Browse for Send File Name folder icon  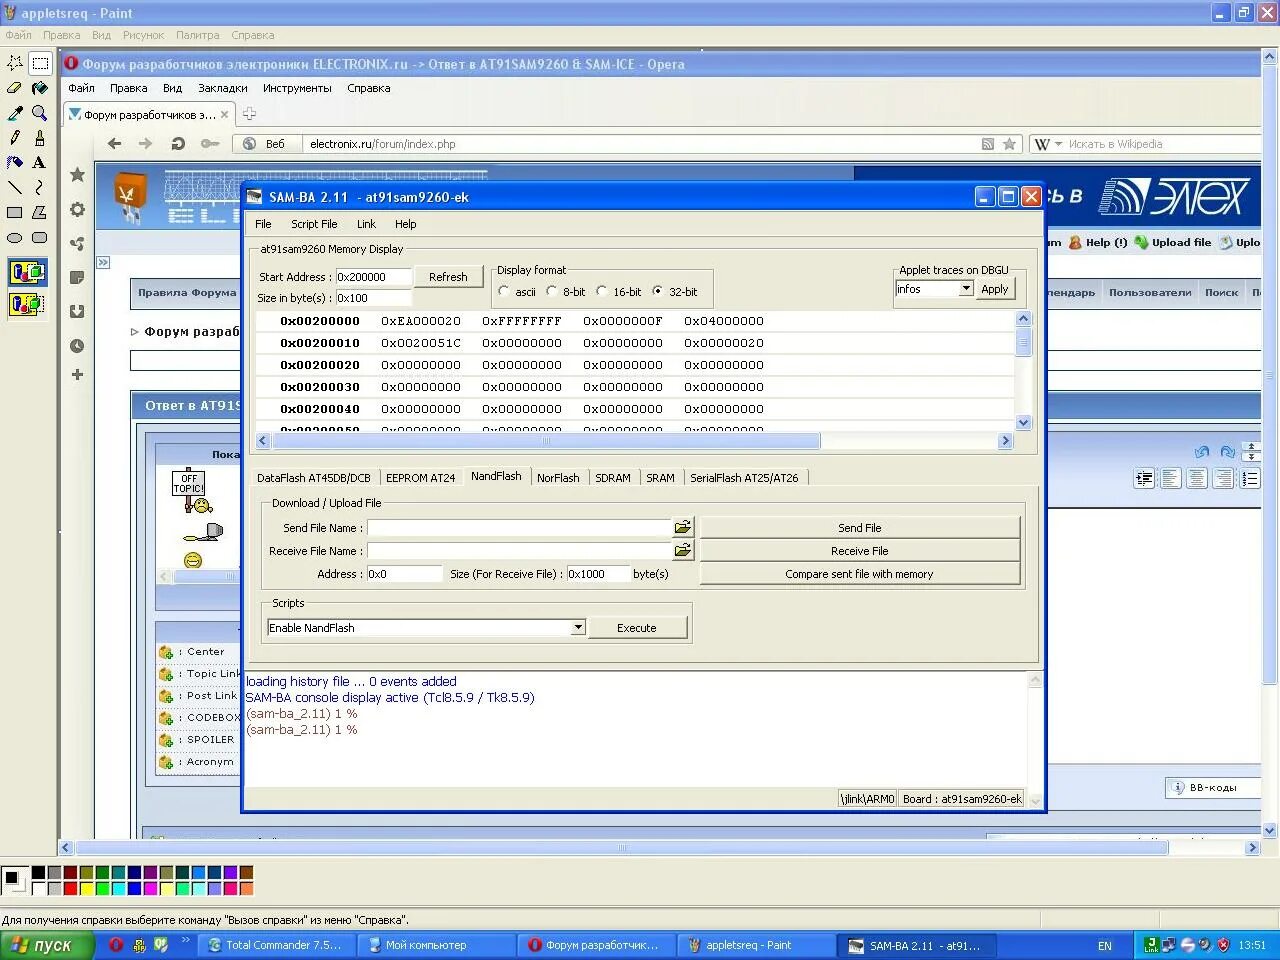pyautogui.click(x=683, y=527)
